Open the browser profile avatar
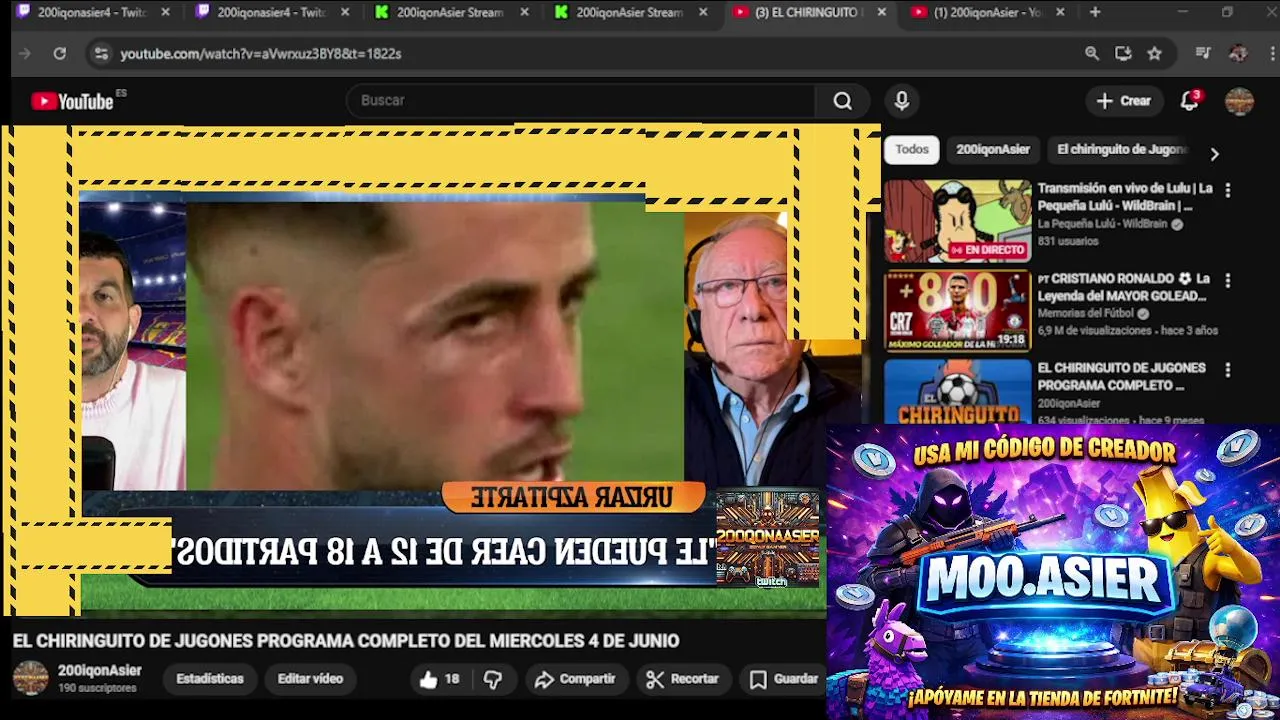Image resolution: width=1280 pixels, height=720 pixels. point(1238,54)
